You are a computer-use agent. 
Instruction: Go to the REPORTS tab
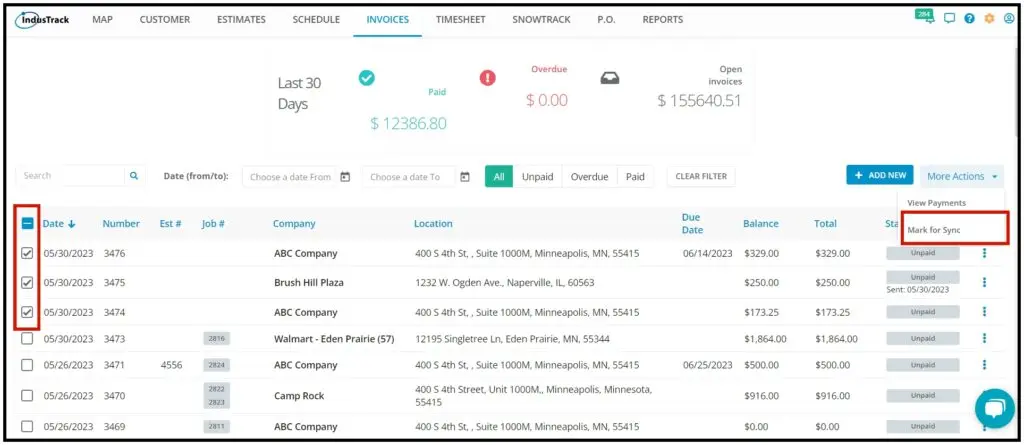click(663, 20)
